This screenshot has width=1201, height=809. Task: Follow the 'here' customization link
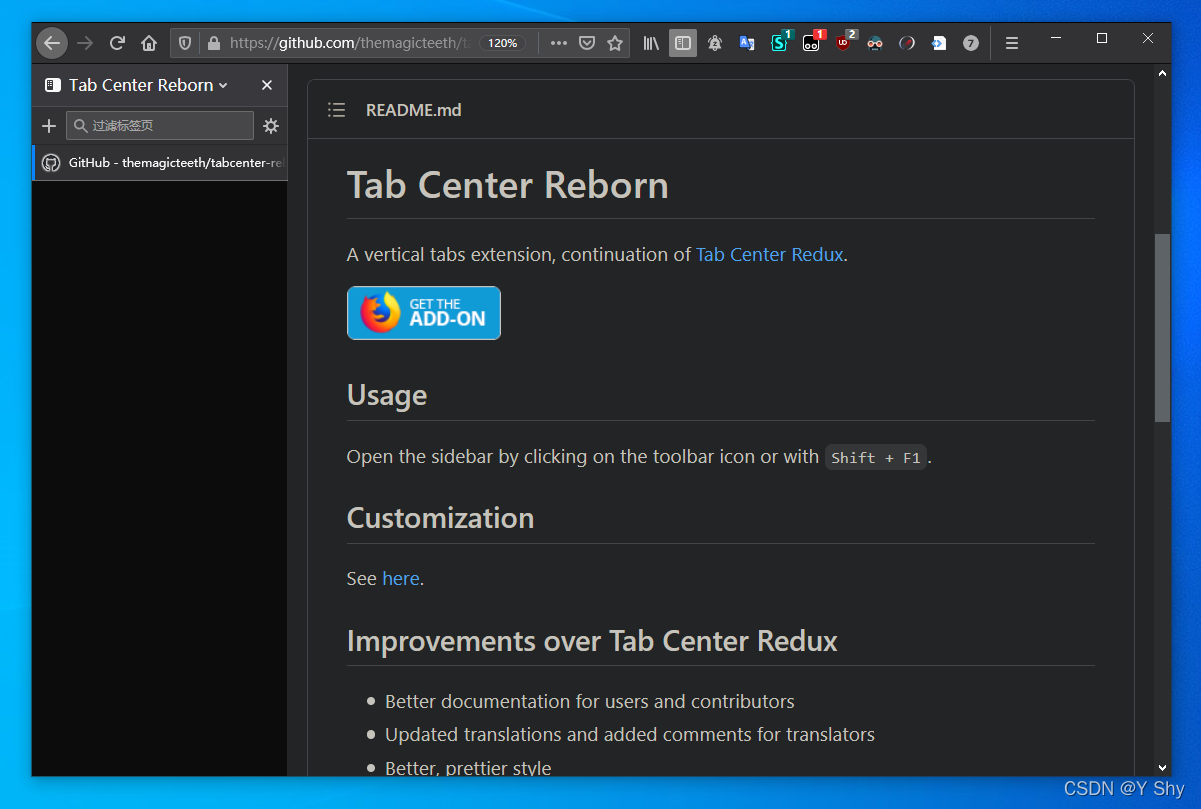pos(401,578)
